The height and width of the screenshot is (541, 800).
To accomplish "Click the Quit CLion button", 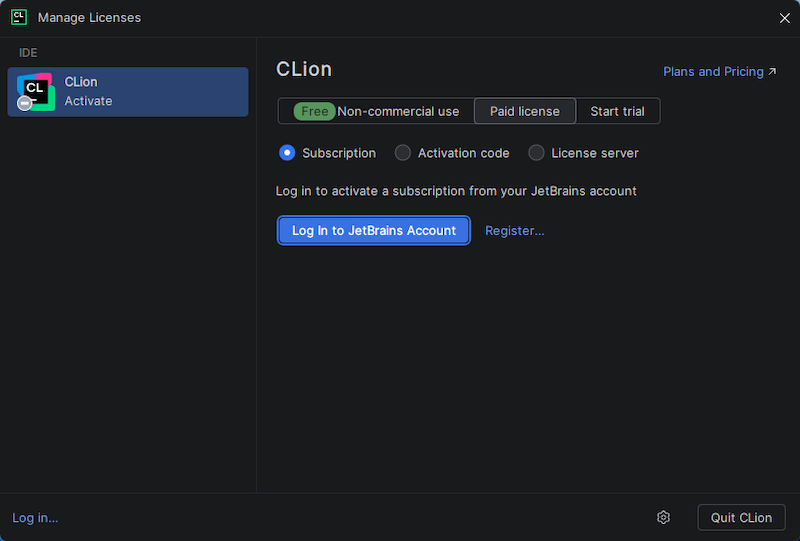I will coord(741,518).
